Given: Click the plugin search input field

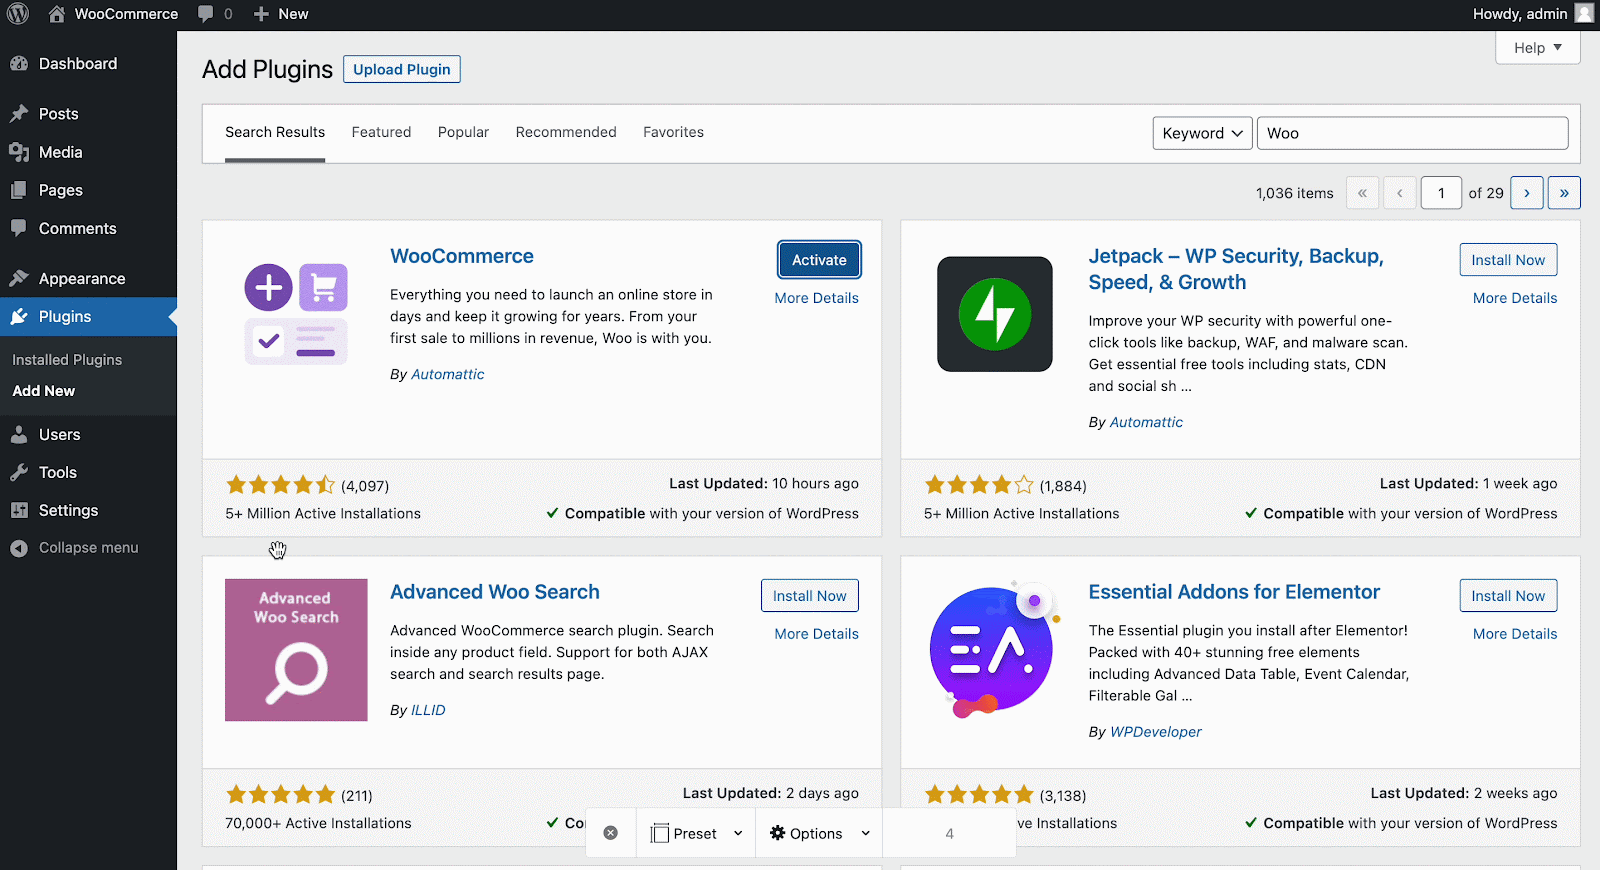Looking at the screenshot, I should pos(1411,133).
